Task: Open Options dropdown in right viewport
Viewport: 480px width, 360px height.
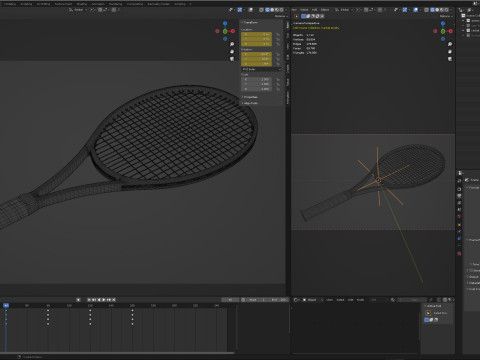Action: [x=446, y=16]
